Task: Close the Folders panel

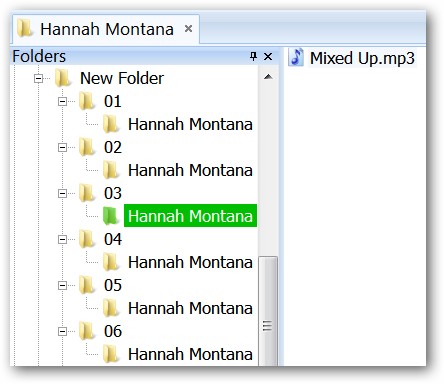Action: point(268,56)
